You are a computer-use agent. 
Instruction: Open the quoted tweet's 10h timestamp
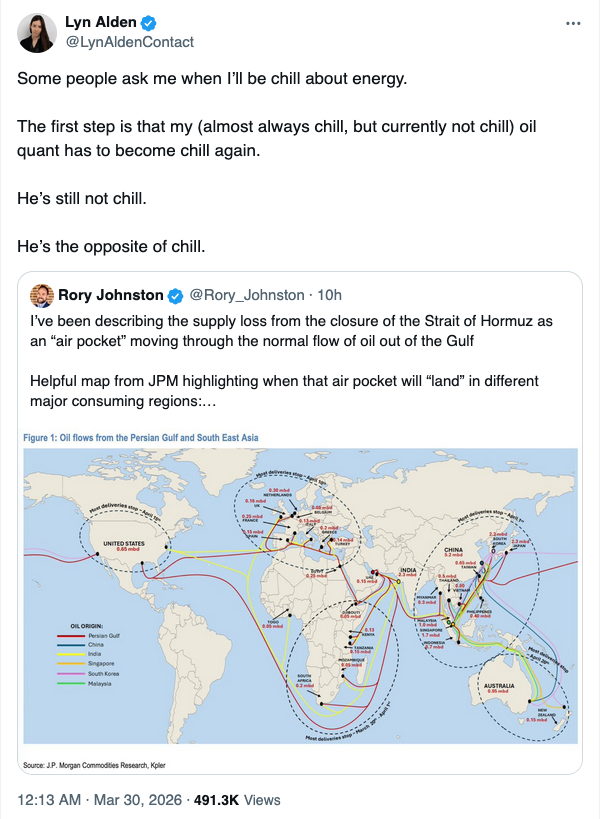pos(328,295)
